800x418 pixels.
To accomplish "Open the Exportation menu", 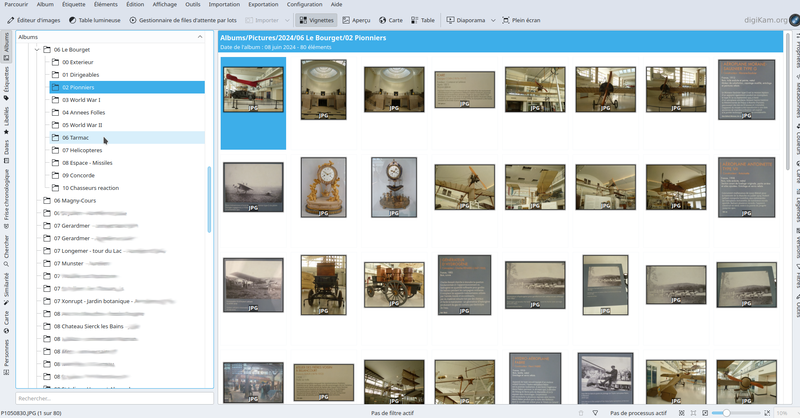I will click(x=263, y=5).
